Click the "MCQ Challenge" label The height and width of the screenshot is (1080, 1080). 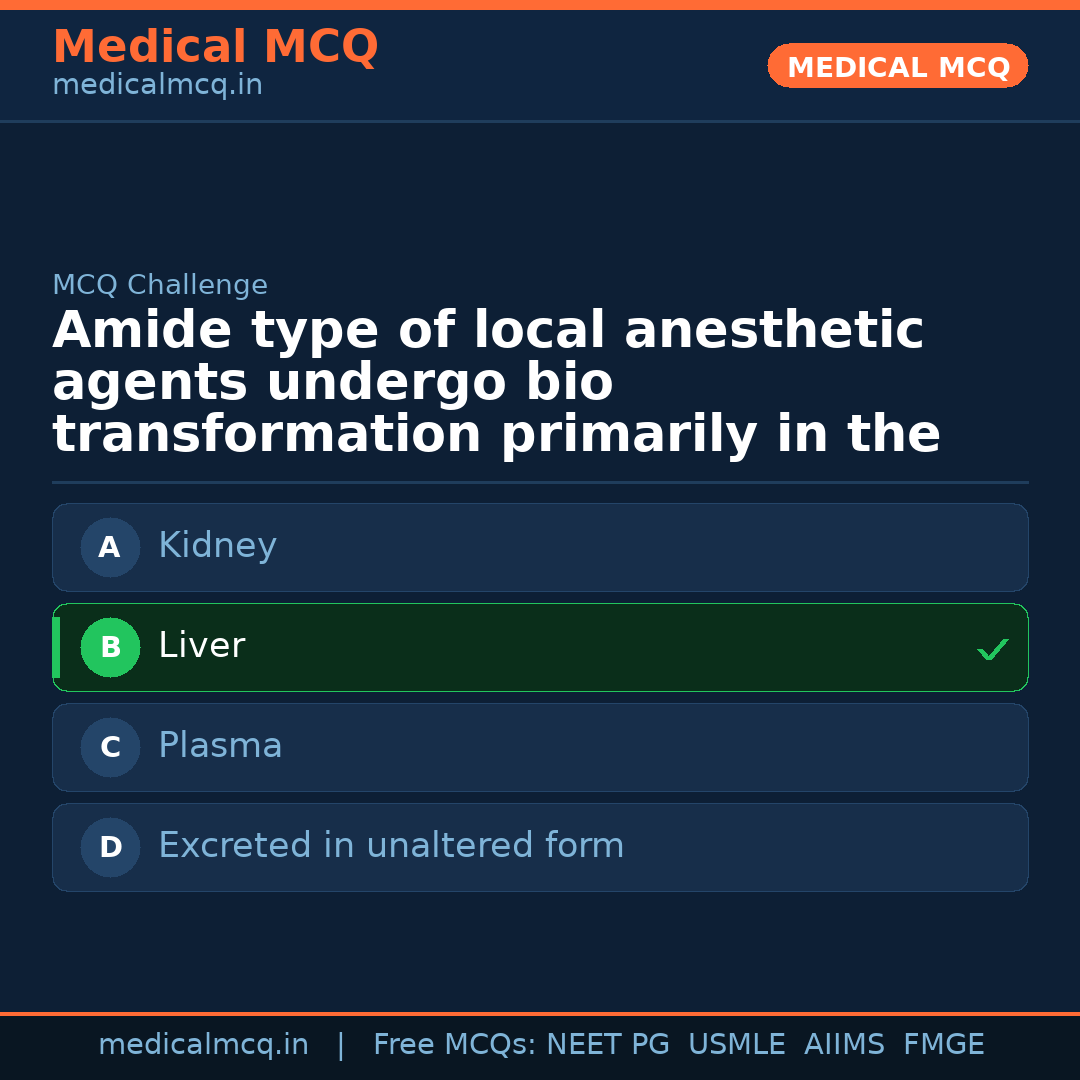pos(160,285)
